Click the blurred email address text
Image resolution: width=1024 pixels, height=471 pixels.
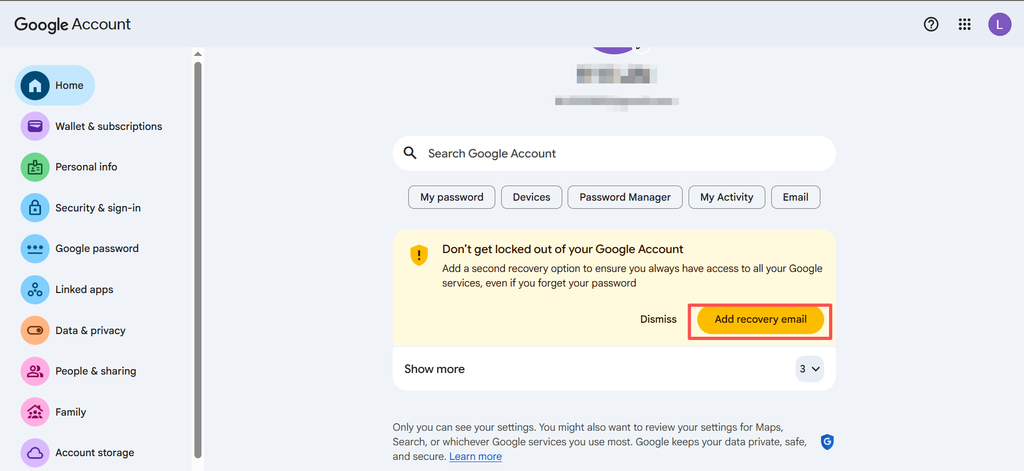pos(616,102)
